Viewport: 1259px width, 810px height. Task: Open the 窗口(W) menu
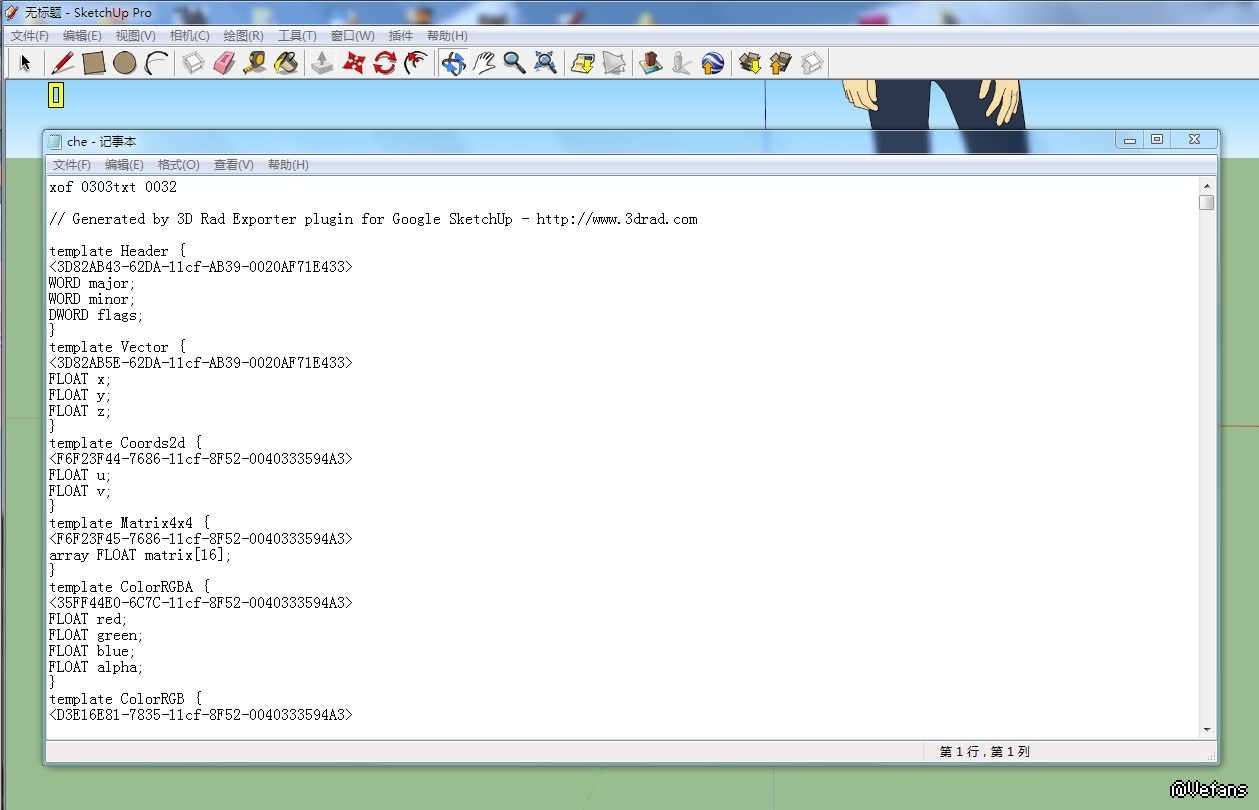[x=353, y=36]
